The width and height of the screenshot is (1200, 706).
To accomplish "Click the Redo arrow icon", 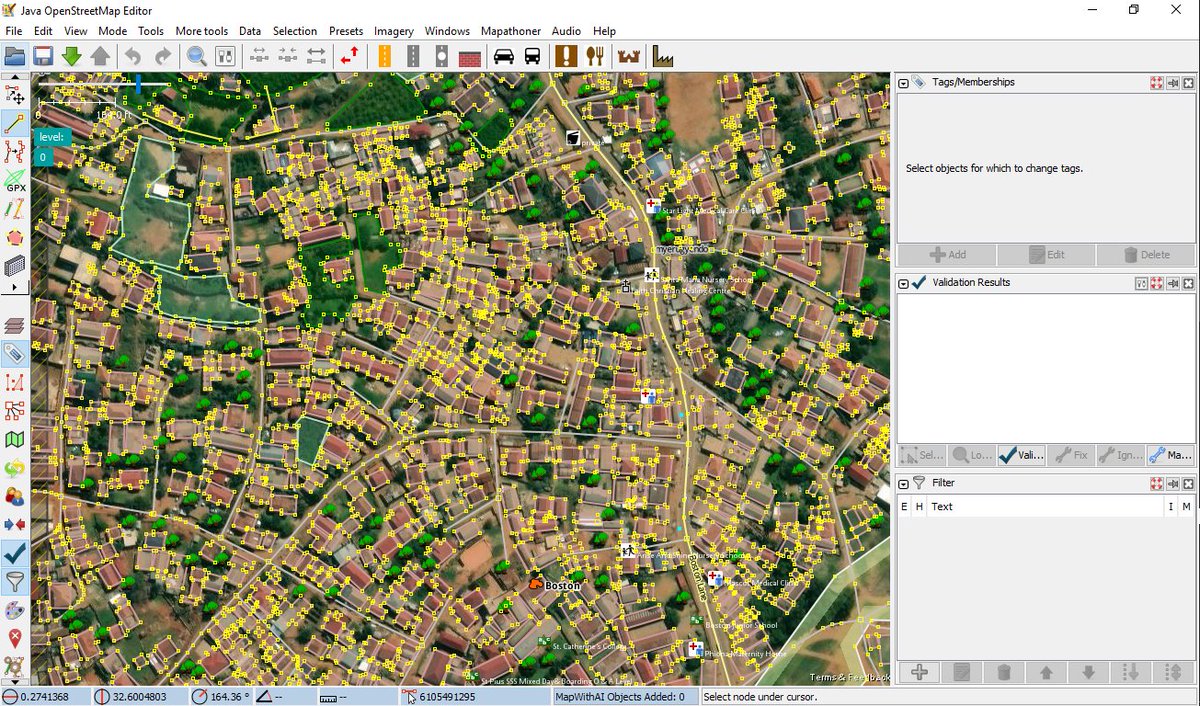I will [161, 56].
